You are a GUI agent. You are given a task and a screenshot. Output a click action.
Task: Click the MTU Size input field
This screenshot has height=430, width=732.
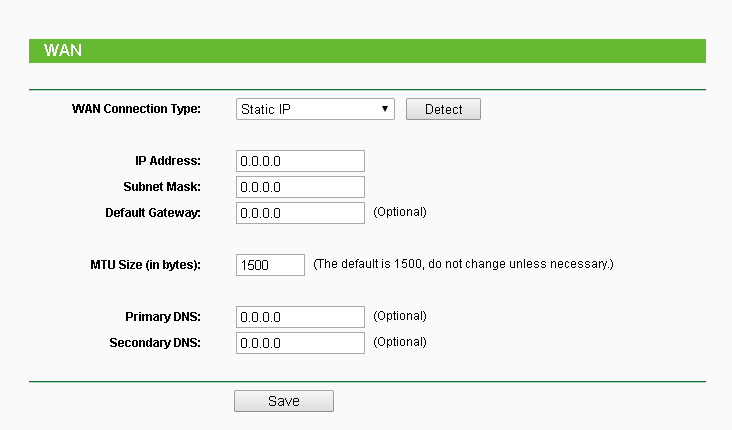(x=270, y=265)
